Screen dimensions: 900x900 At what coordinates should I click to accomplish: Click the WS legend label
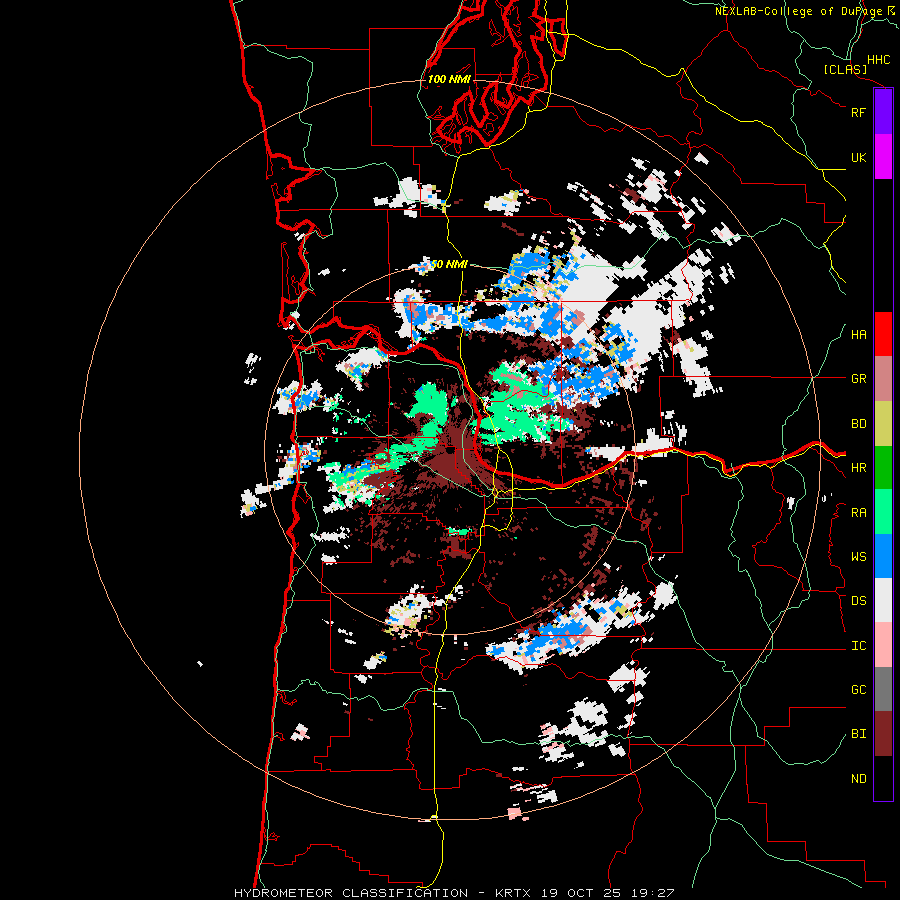858,557
